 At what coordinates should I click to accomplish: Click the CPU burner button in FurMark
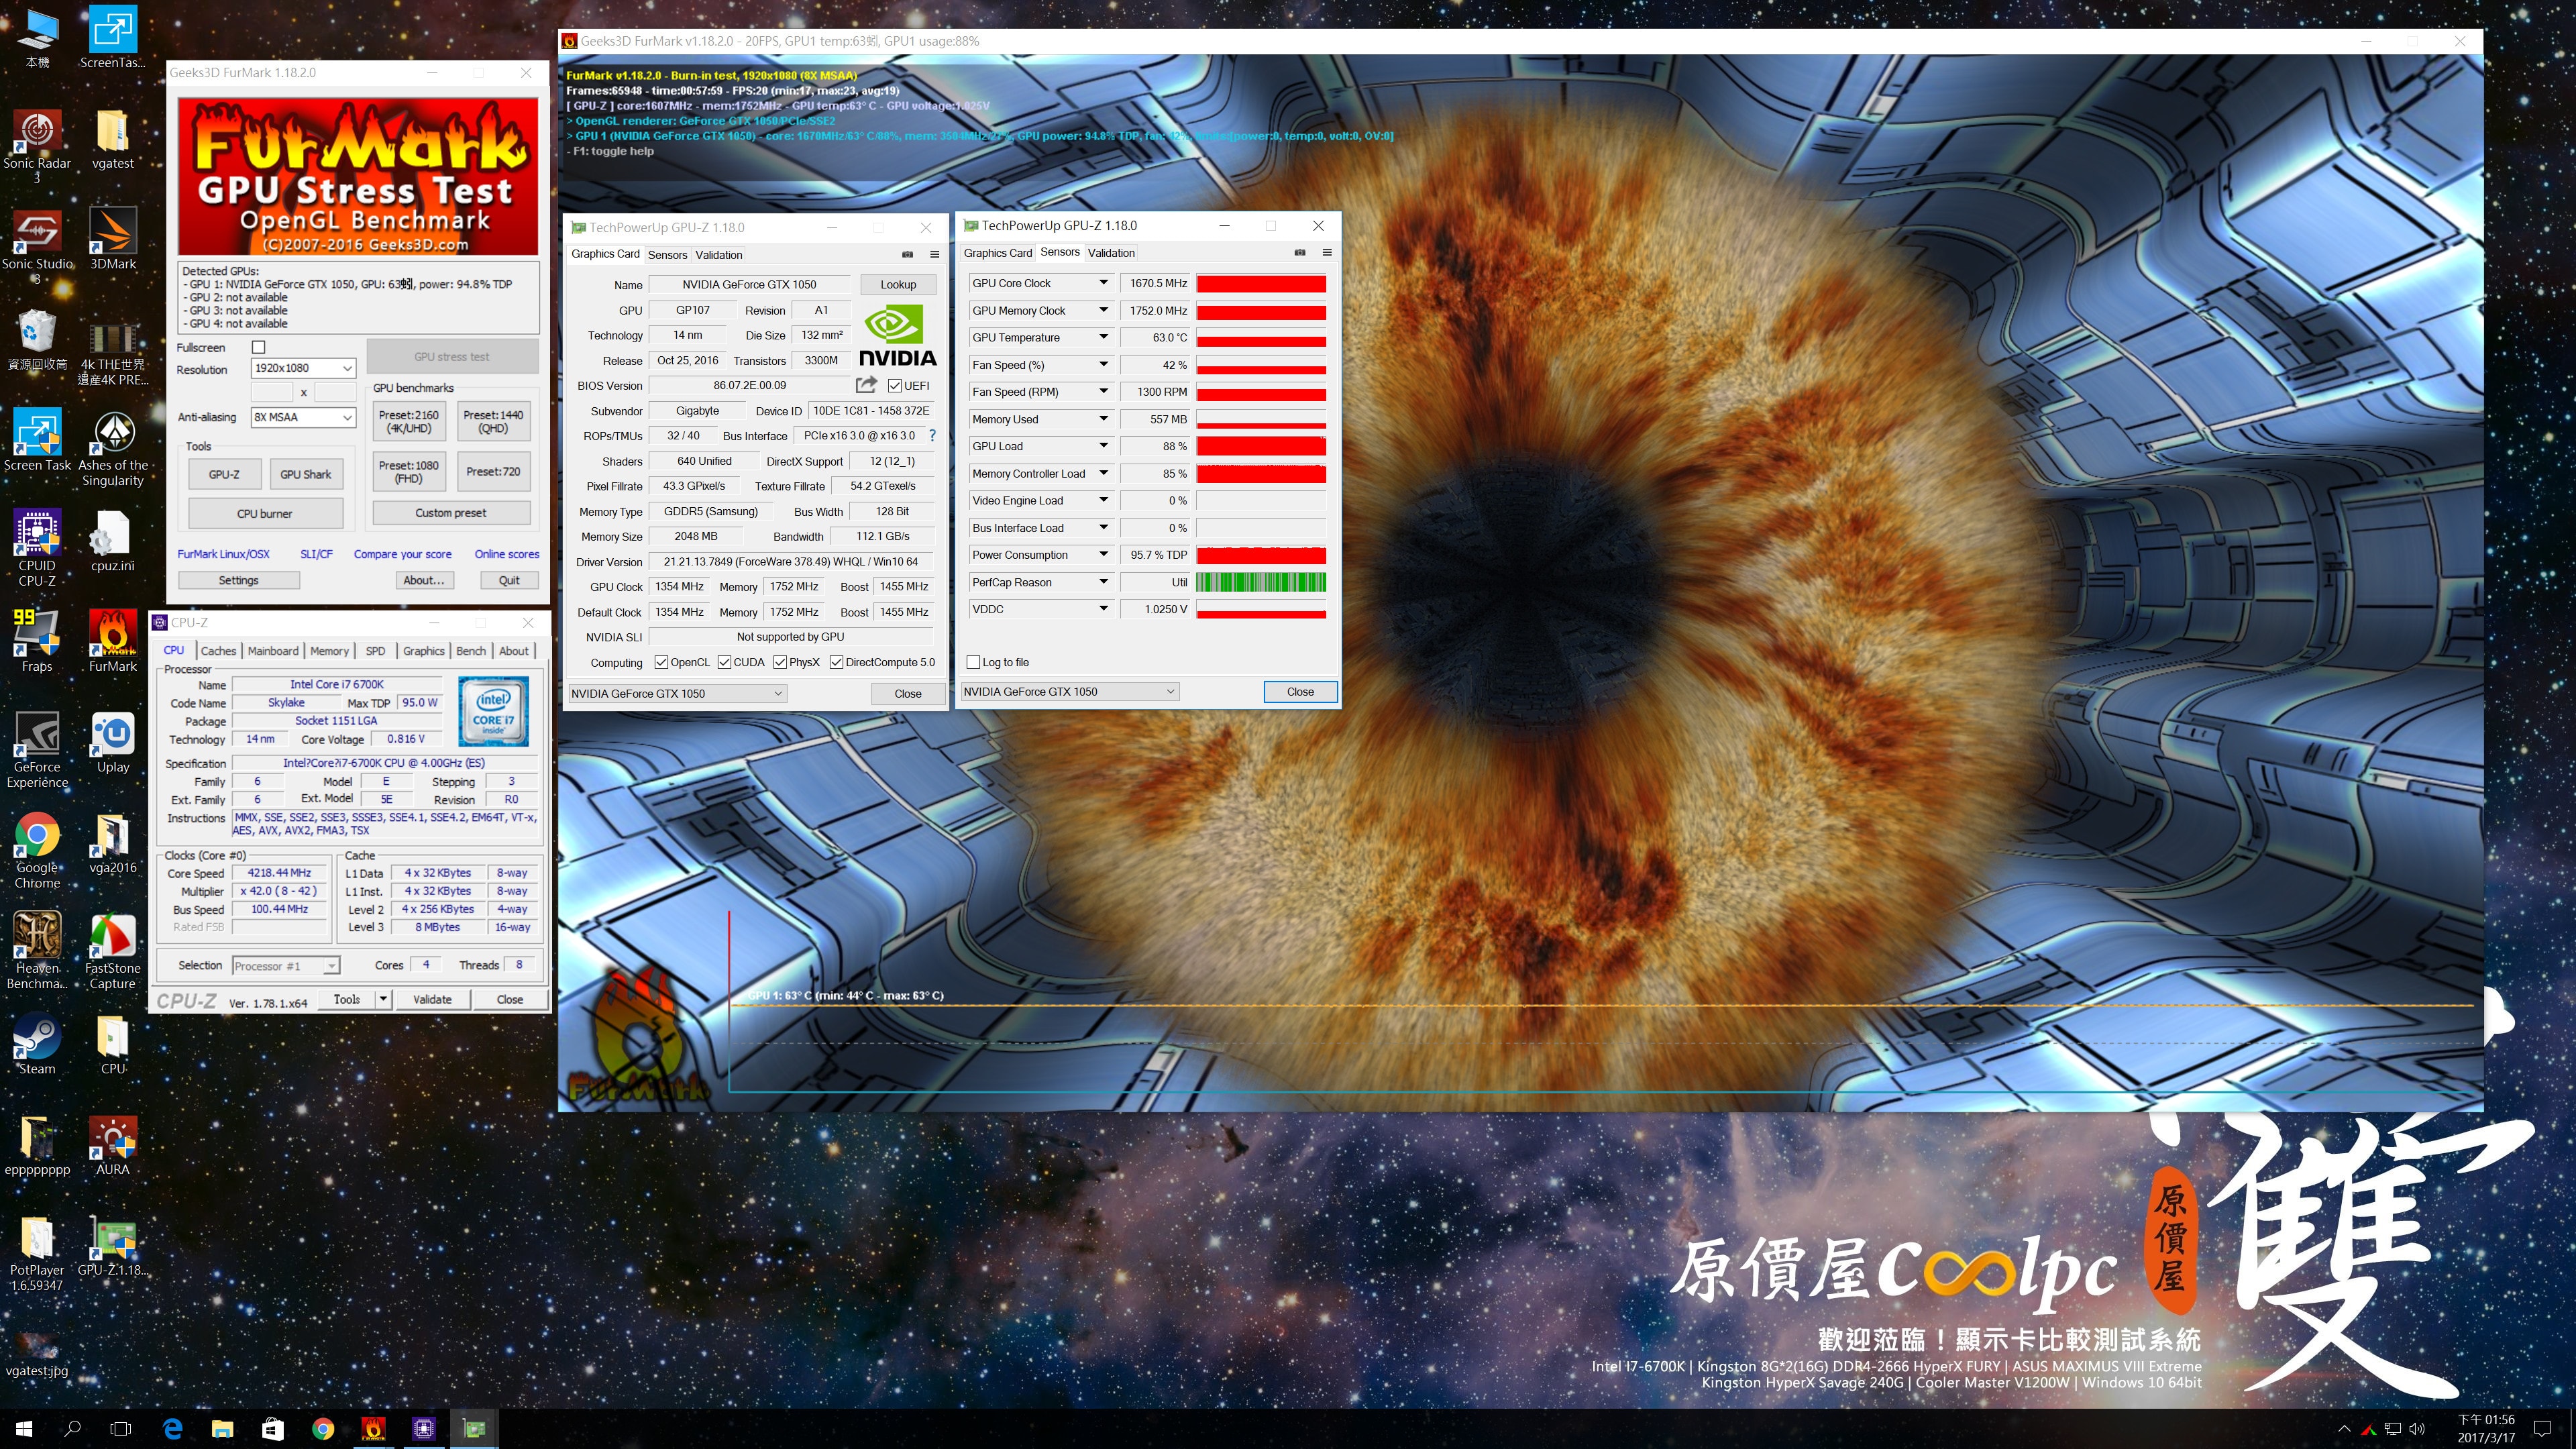point(265,513)
